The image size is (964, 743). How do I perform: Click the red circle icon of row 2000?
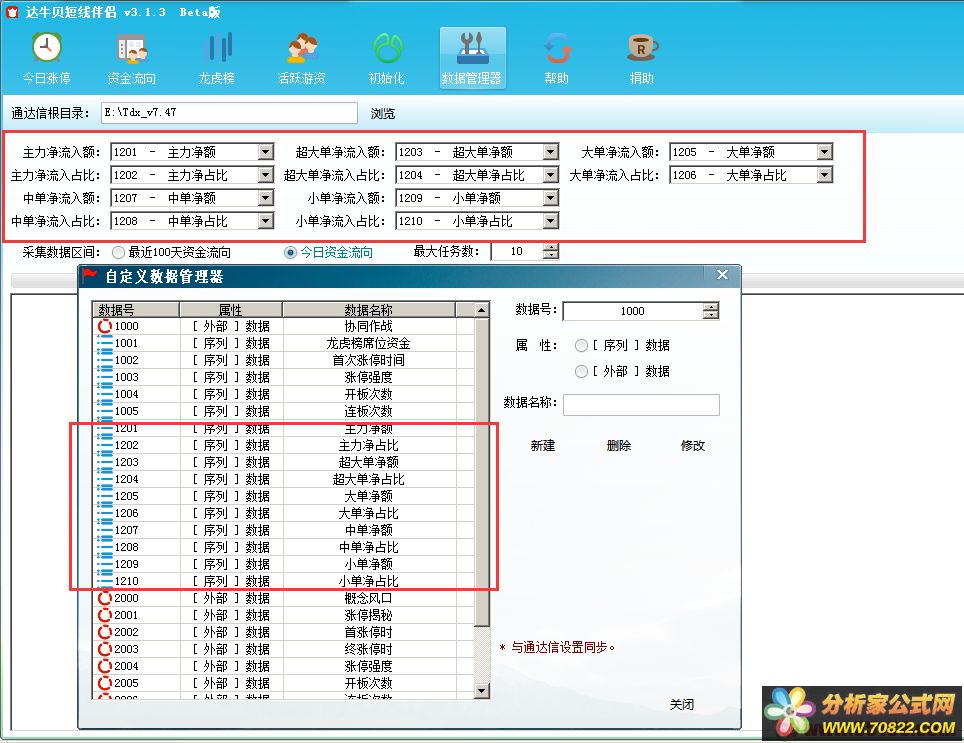pyautogui.click(x=105, y=598)
